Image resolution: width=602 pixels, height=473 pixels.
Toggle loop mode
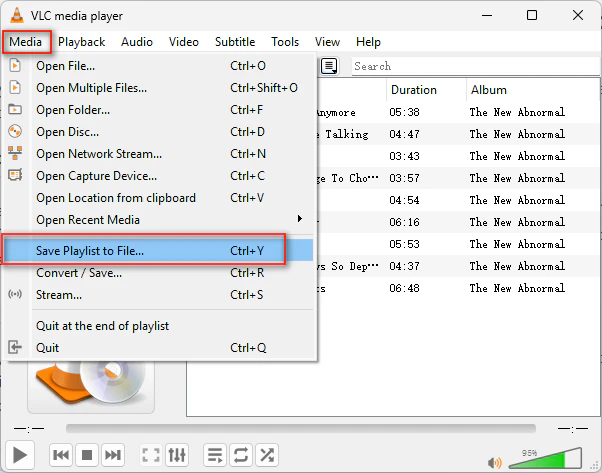click(241, 455)
